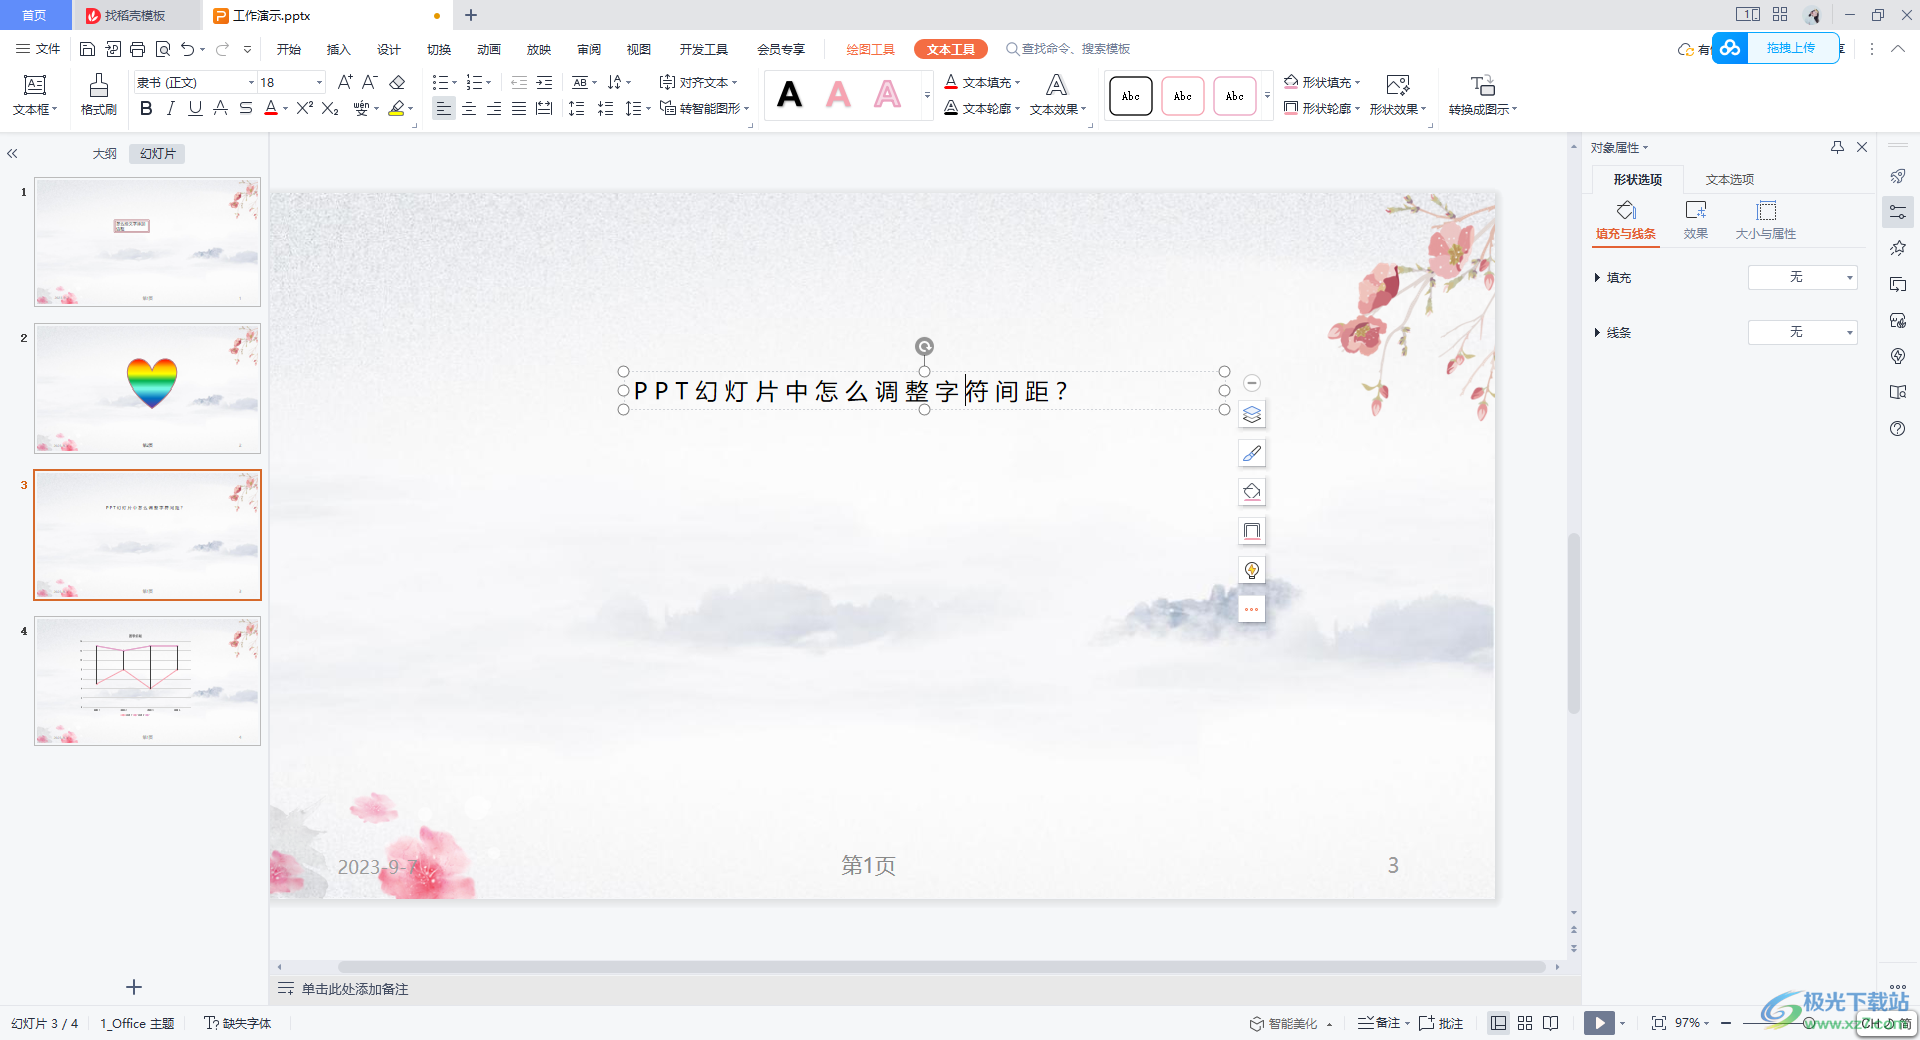1920x1040 pixels.
Task: Toggle normal view in status bar
Action: pyautogui.click(x=1498, y=1023)
